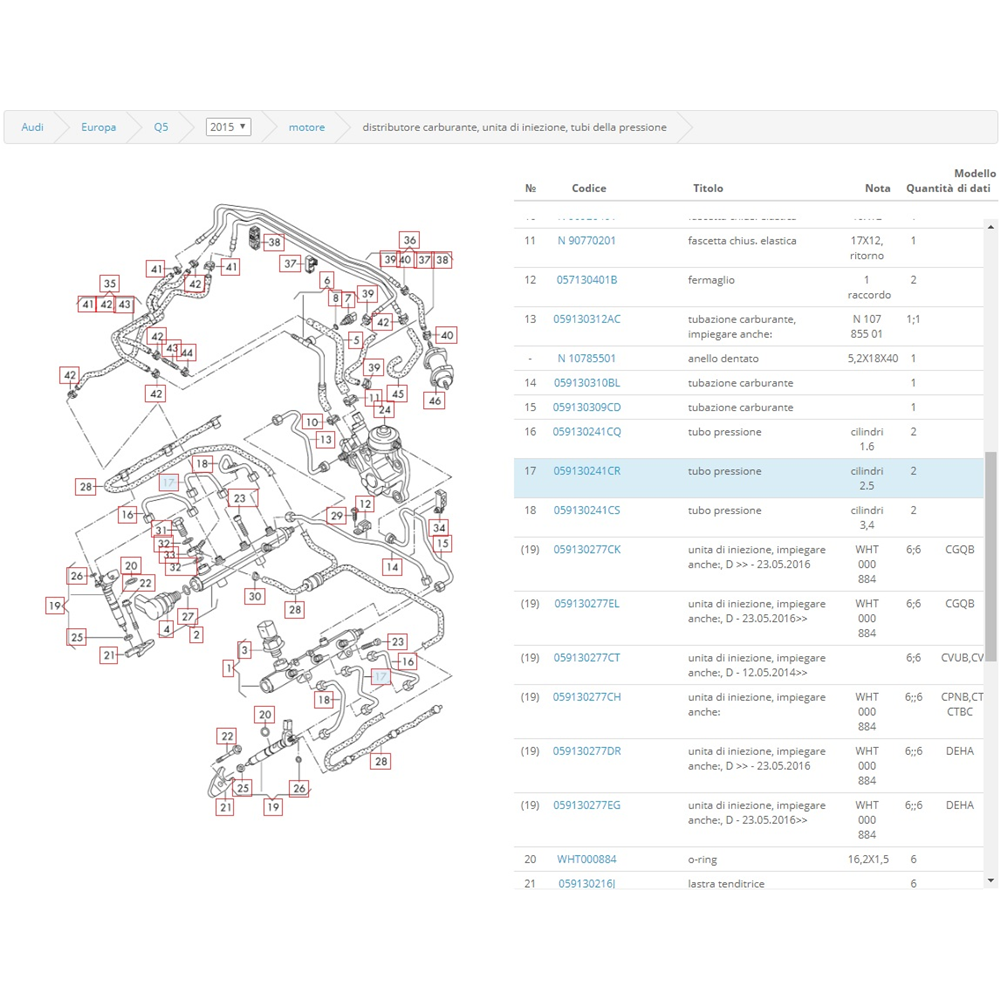Click the parts list scroll up arrow
The height and width of the screenshot is (1000, 1000).
point(990,226)
